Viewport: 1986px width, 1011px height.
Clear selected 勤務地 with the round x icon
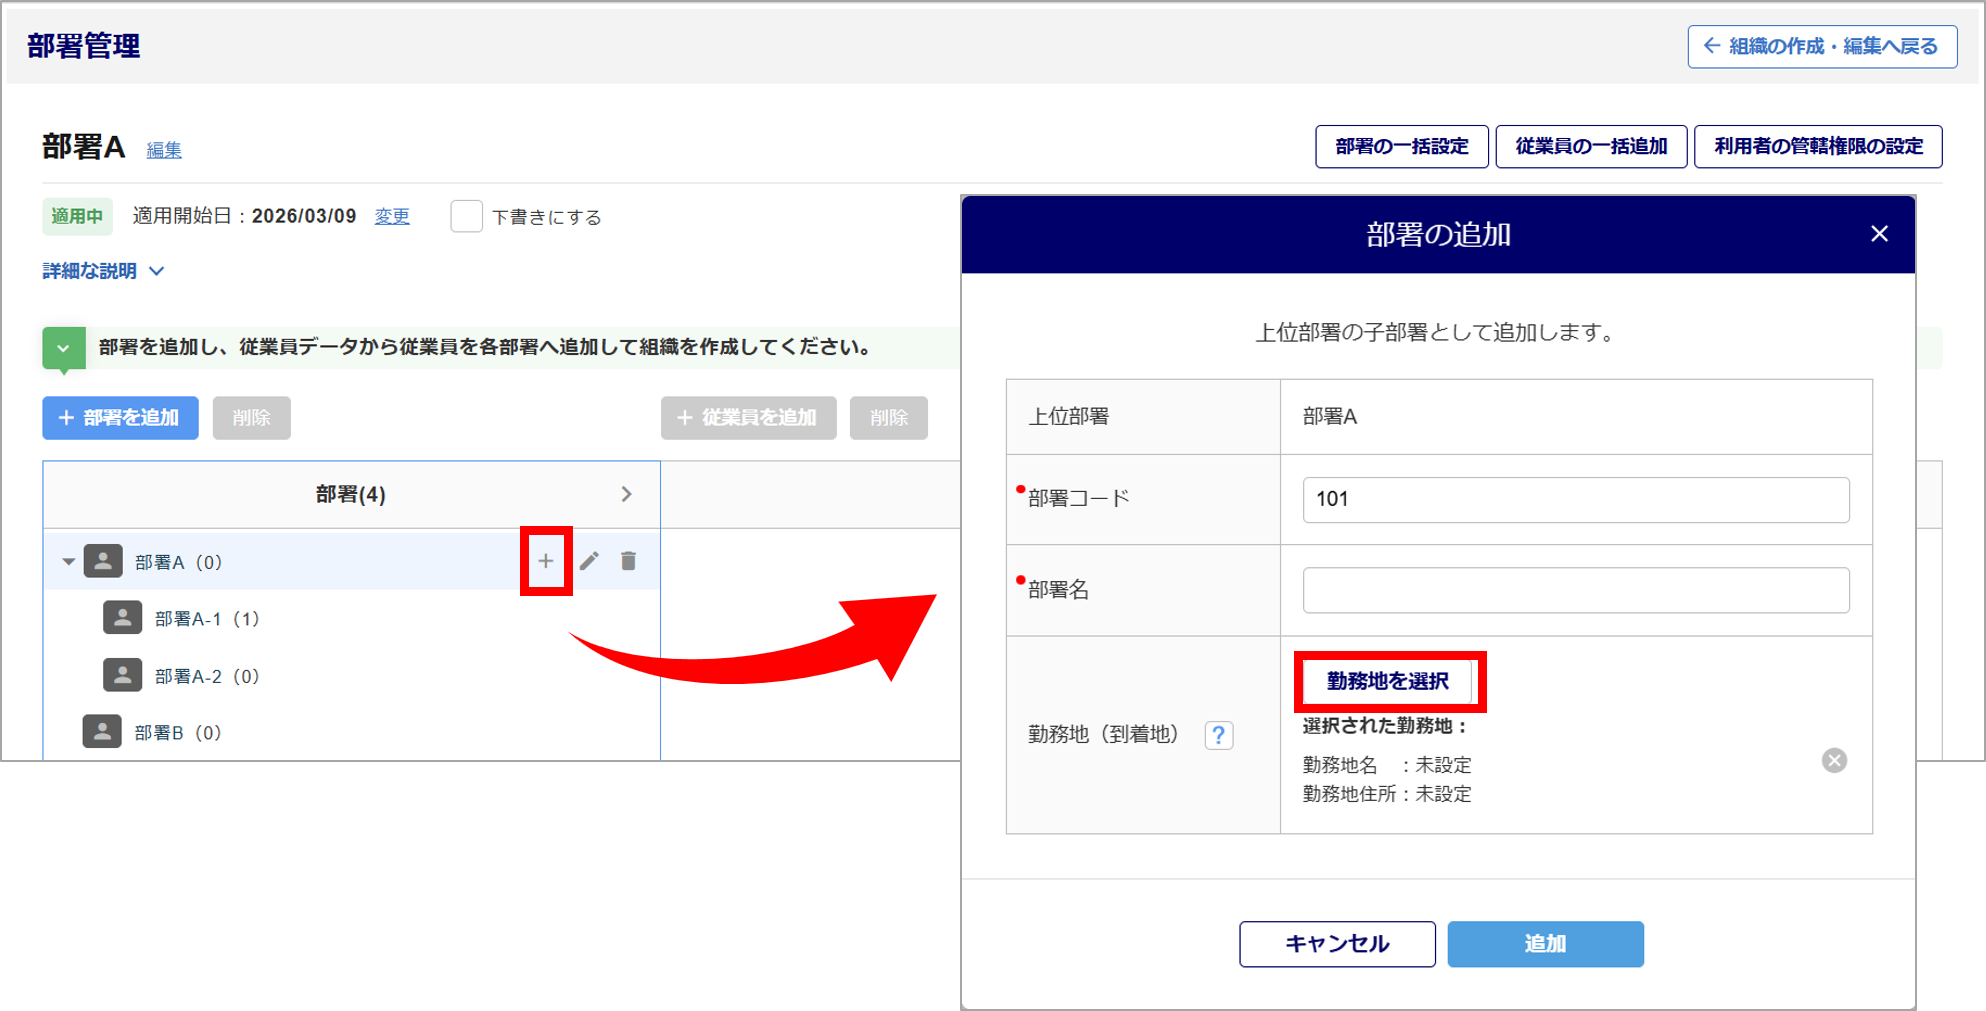[x=1833, y=761]
